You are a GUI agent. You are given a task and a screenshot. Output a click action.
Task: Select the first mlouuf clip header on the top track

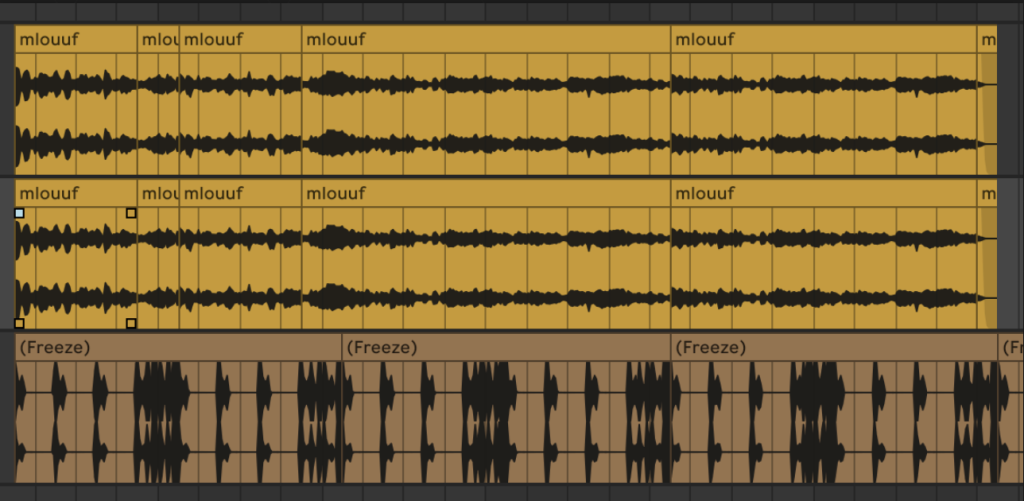pos(76,40)
